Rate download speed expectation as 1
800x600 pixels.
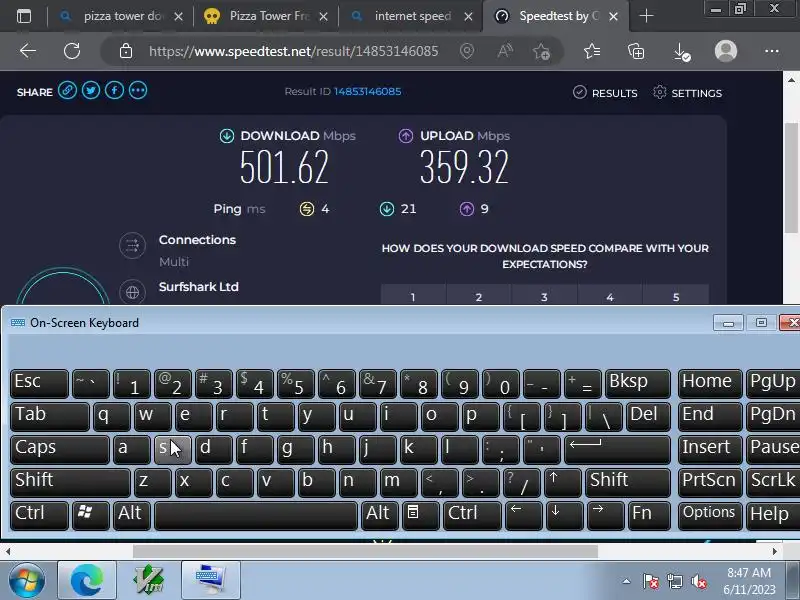413,295
